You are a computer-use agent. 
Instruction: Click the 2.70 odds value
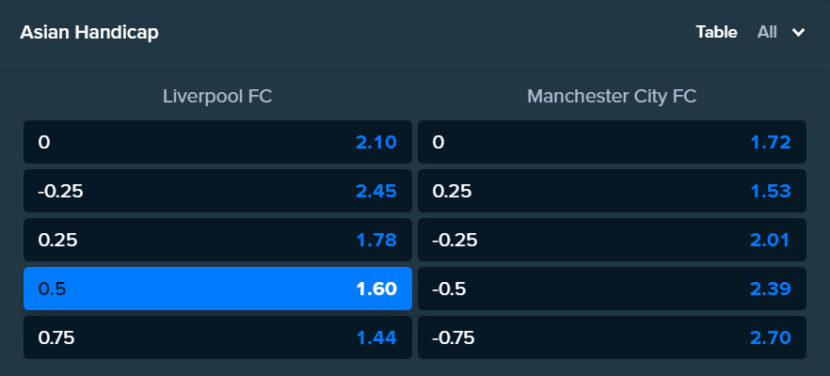pyautogui.click(x=771, y=337)
